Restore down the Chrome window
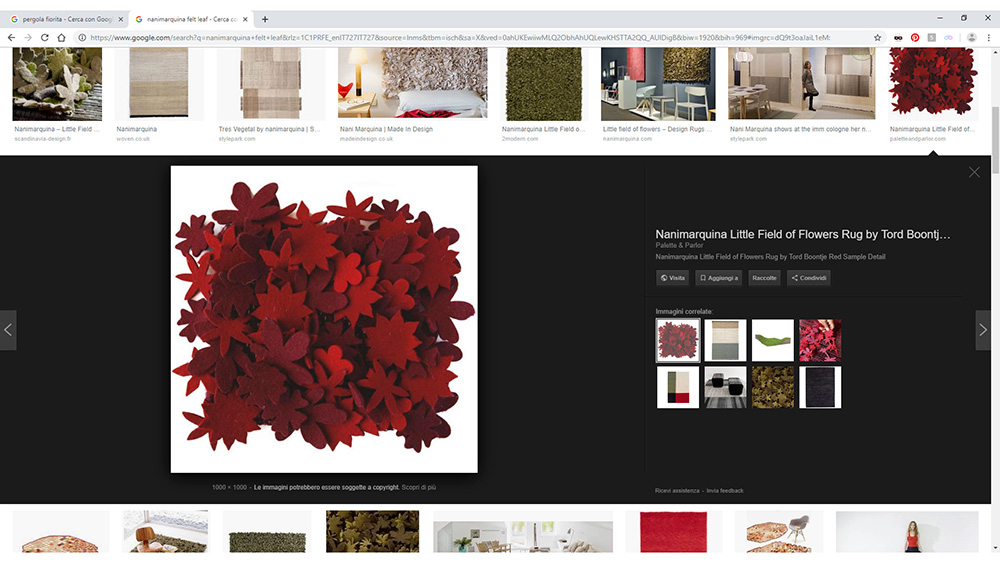The image size is (1000, 563). [964, 18]
